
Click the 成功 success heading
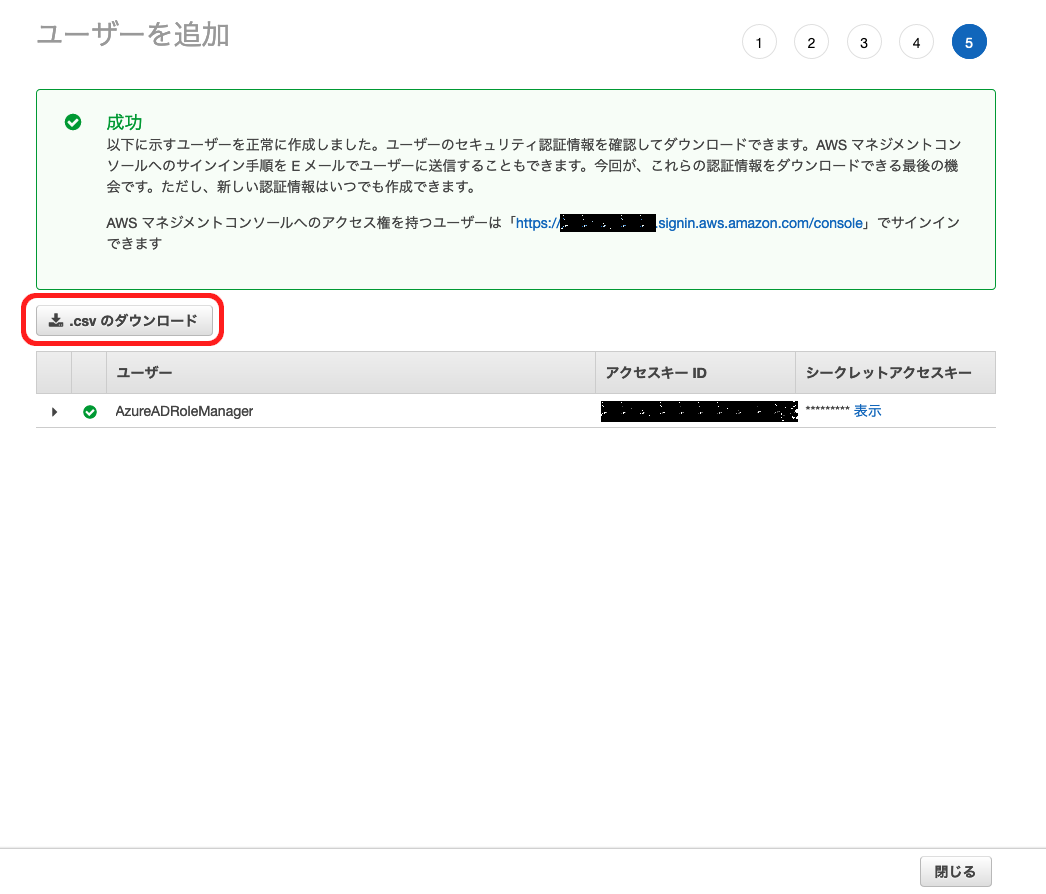click(124, 122)
